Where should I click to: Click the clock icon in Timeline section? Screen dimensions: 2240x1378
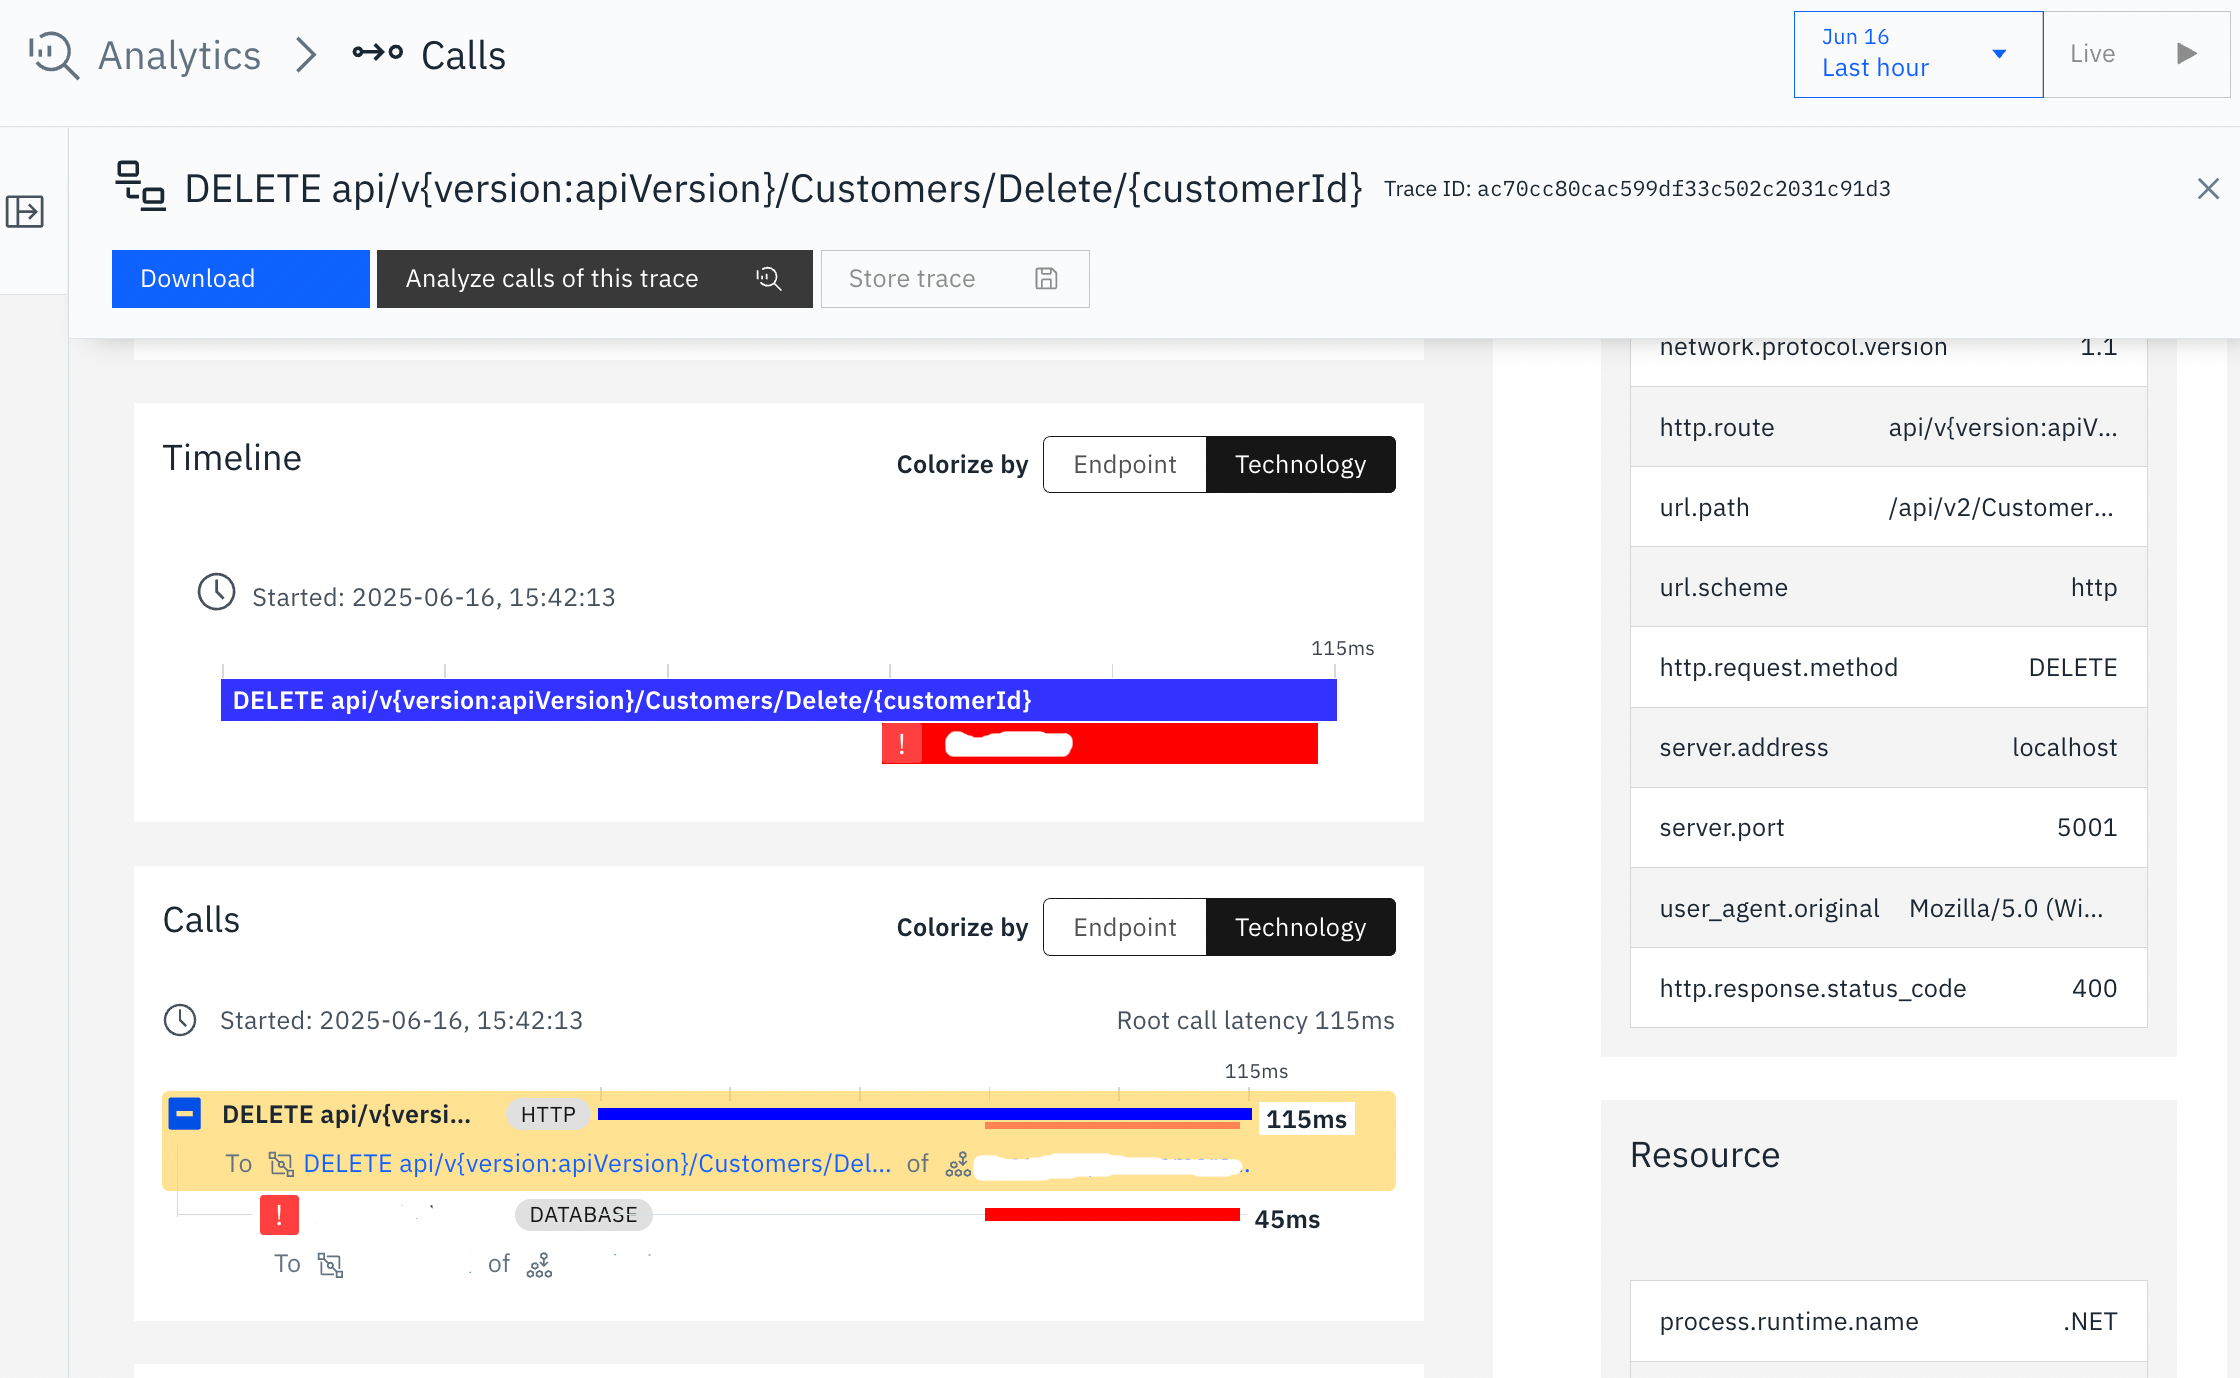216,592
